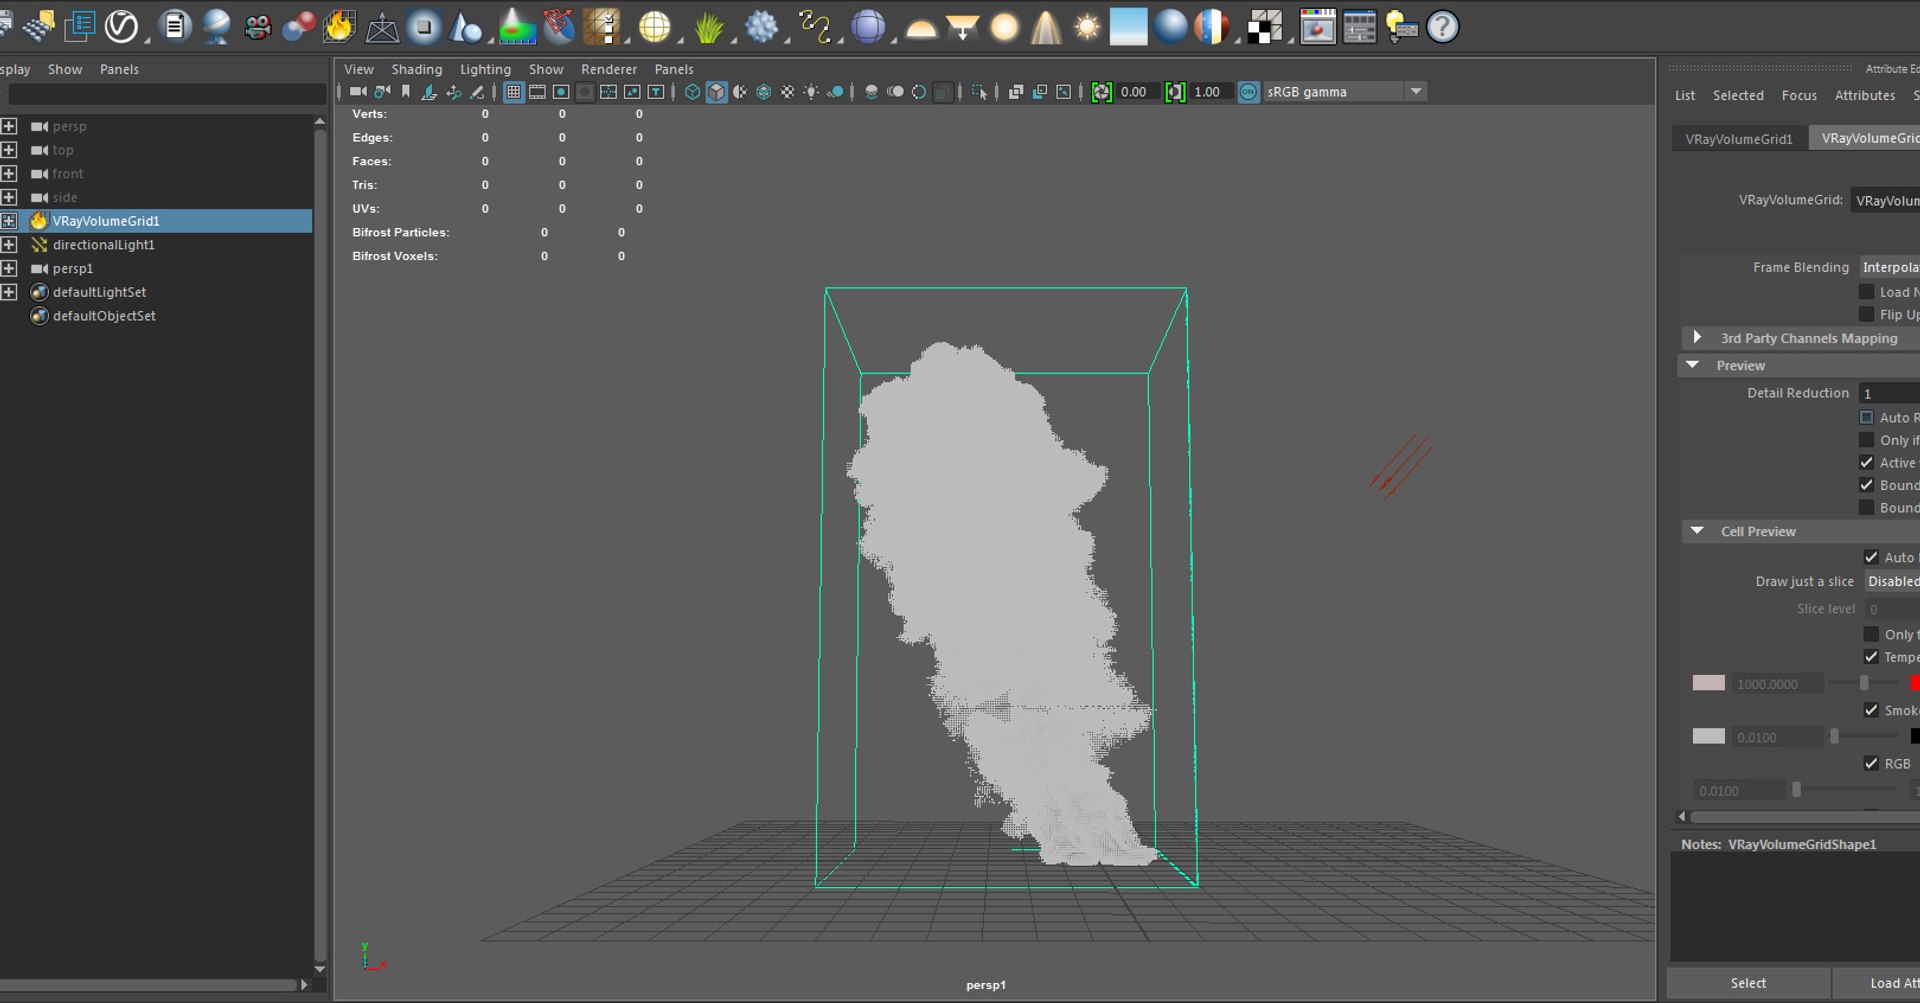Click the checkerboard material shelf icon
Viewport: 1920px width, 1003px height.
pos(1264,27)
